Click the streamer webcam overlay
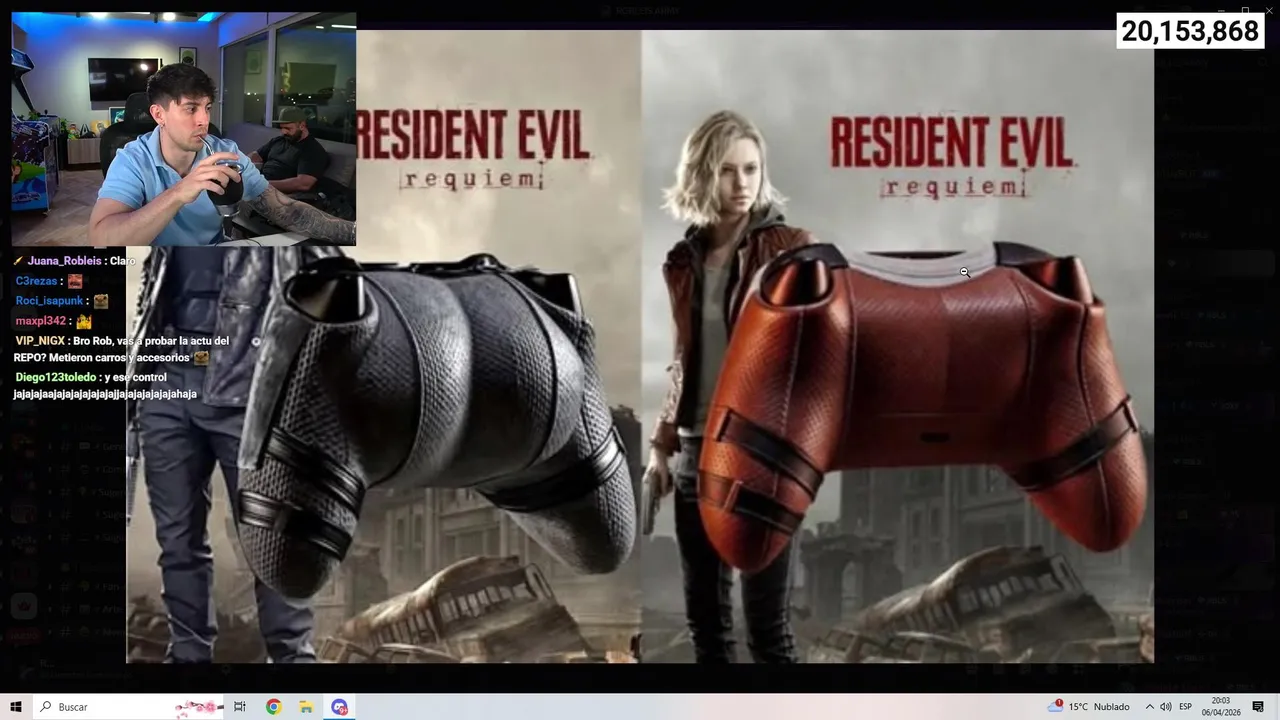Screen dimensions: 1280x720 point(183,129)
